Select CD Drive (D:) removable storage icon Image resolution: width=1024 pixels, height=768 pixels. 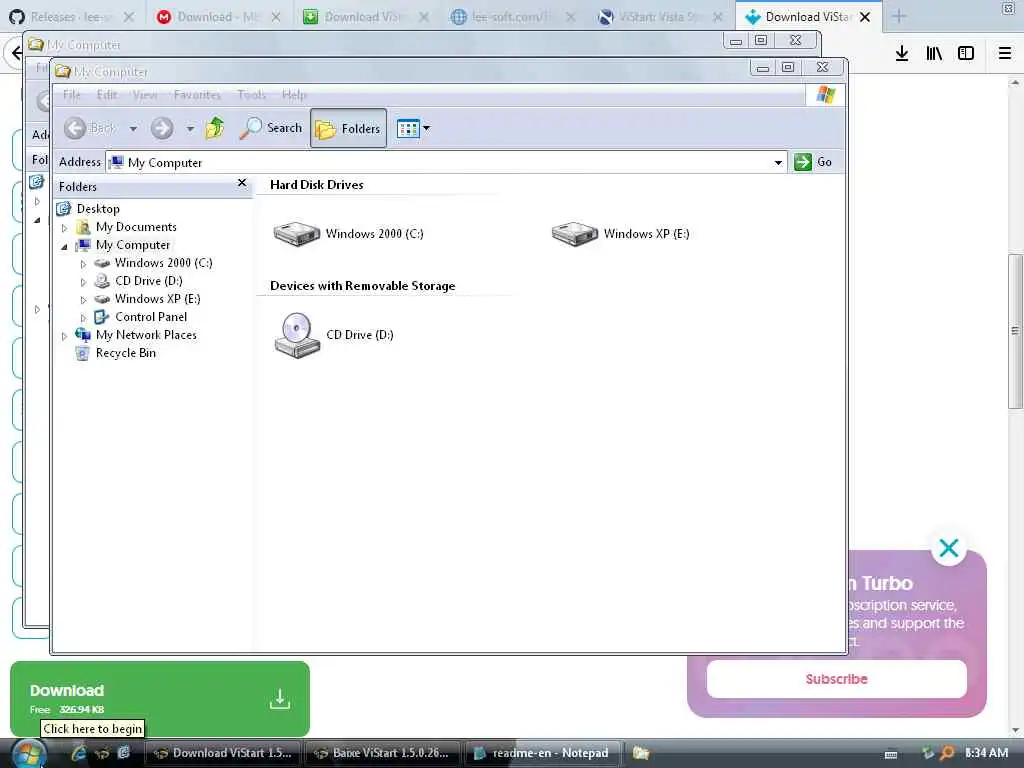coord(297,335)
